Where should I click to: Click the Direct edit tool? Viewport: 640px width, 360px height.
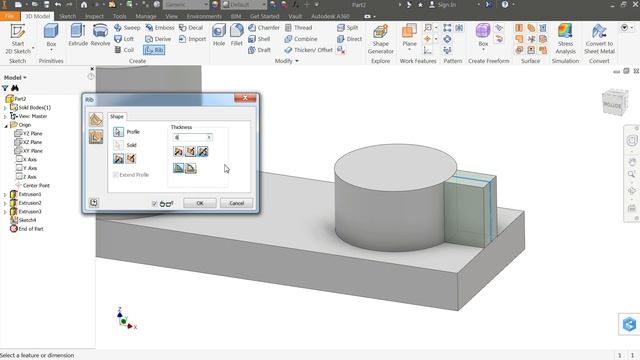pyautogui.click(x=349, y=39)
